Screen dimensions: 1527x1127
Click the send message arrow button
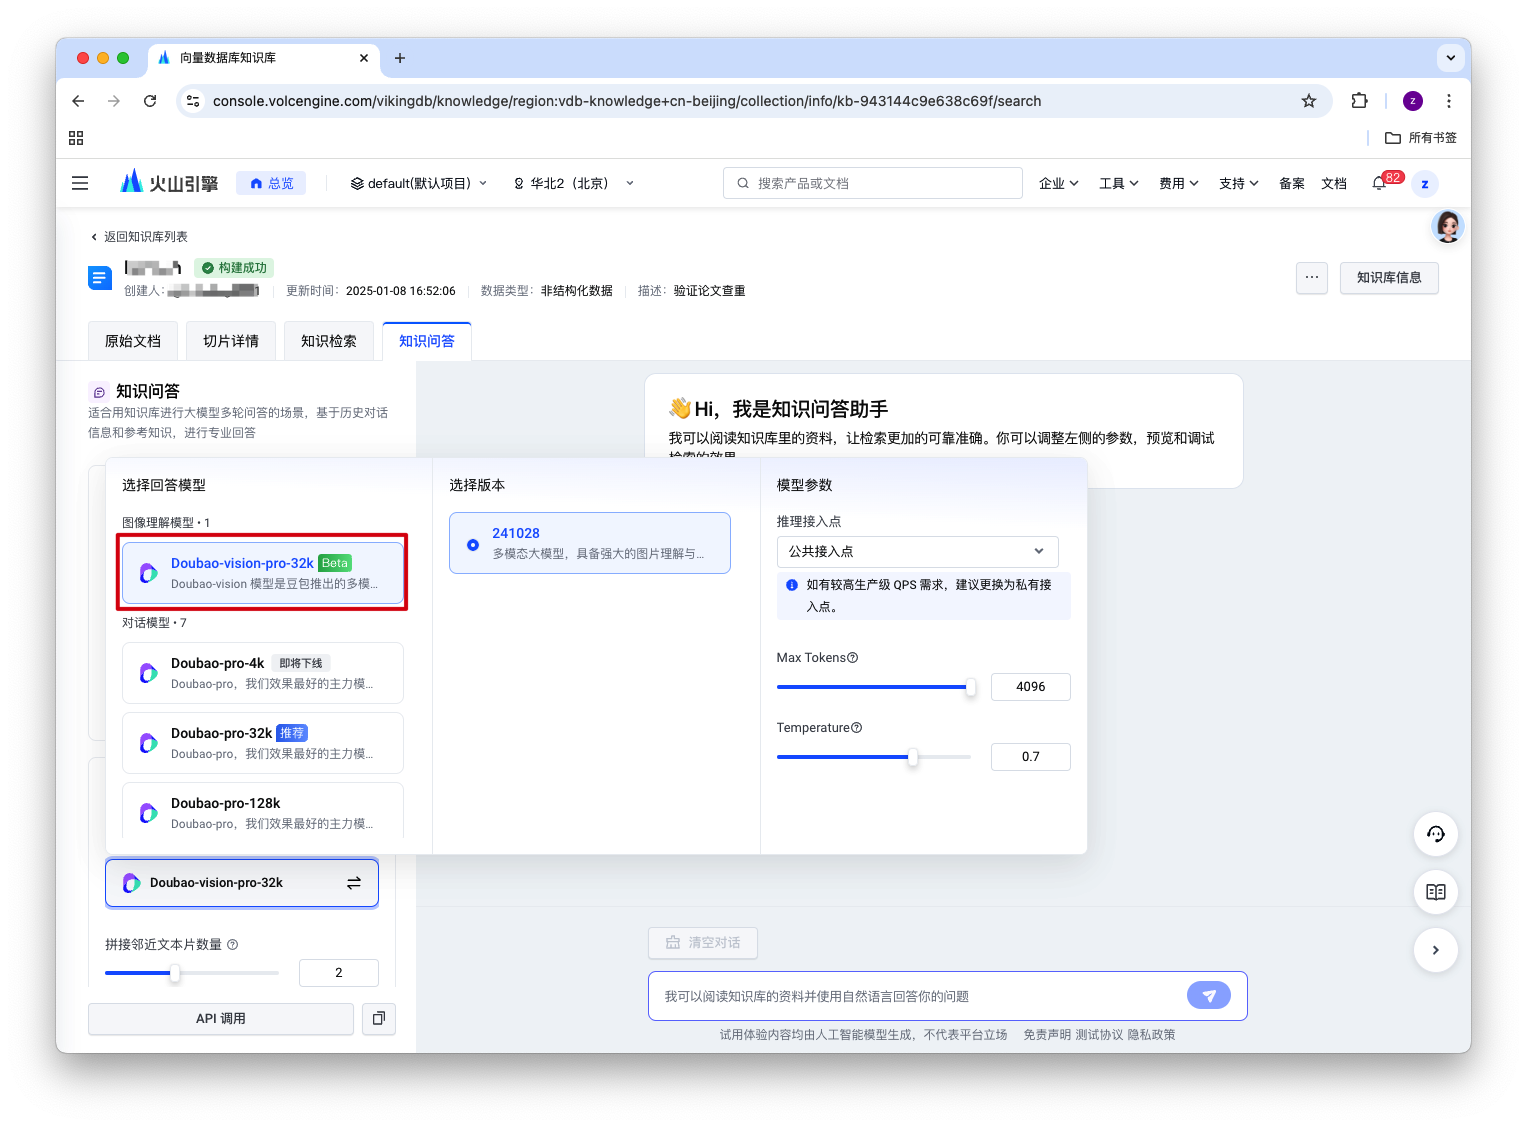[x=1209, y=996]
